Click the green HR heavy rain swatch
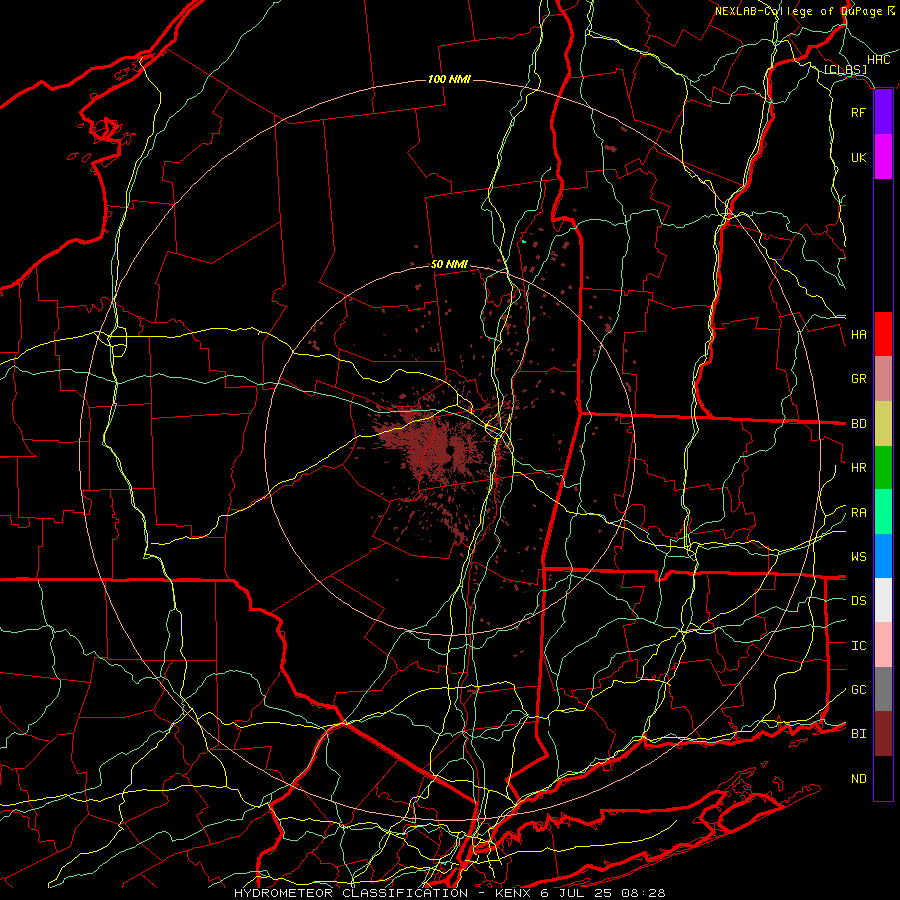 pos(883,468)
